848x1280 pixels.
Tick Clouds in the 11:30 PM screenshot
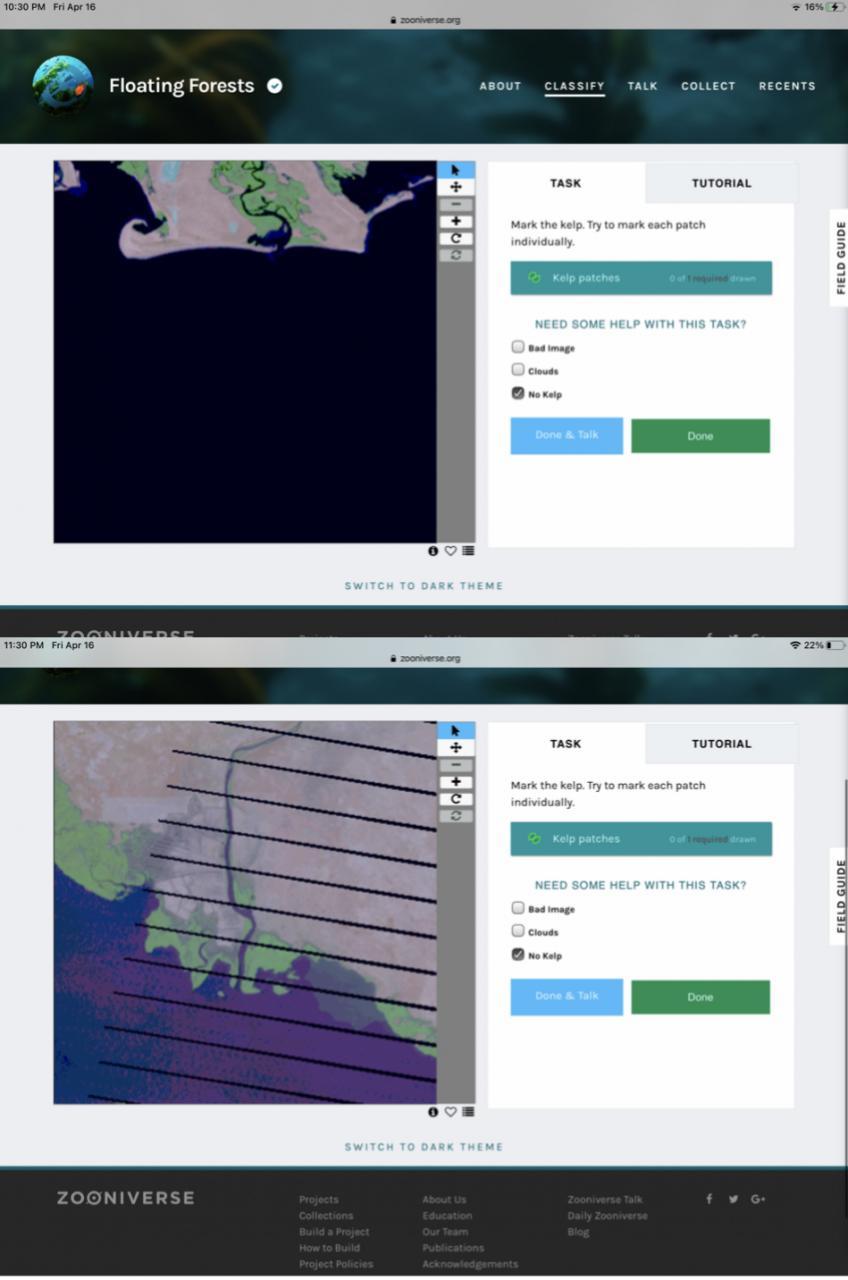tap(518, 931)
